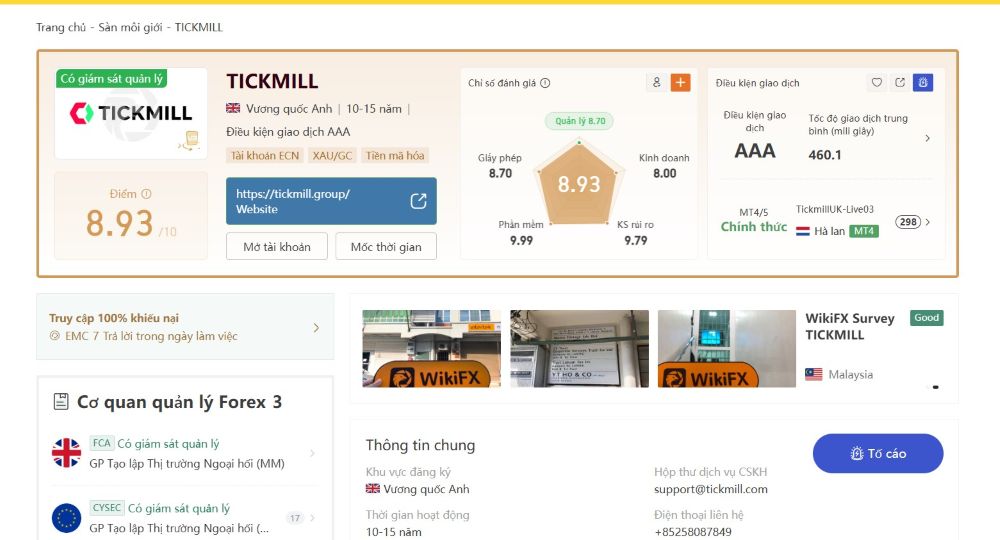Click the 298 count badge
The height and width of the screenshot is (540, 1000).
point(908,222)
